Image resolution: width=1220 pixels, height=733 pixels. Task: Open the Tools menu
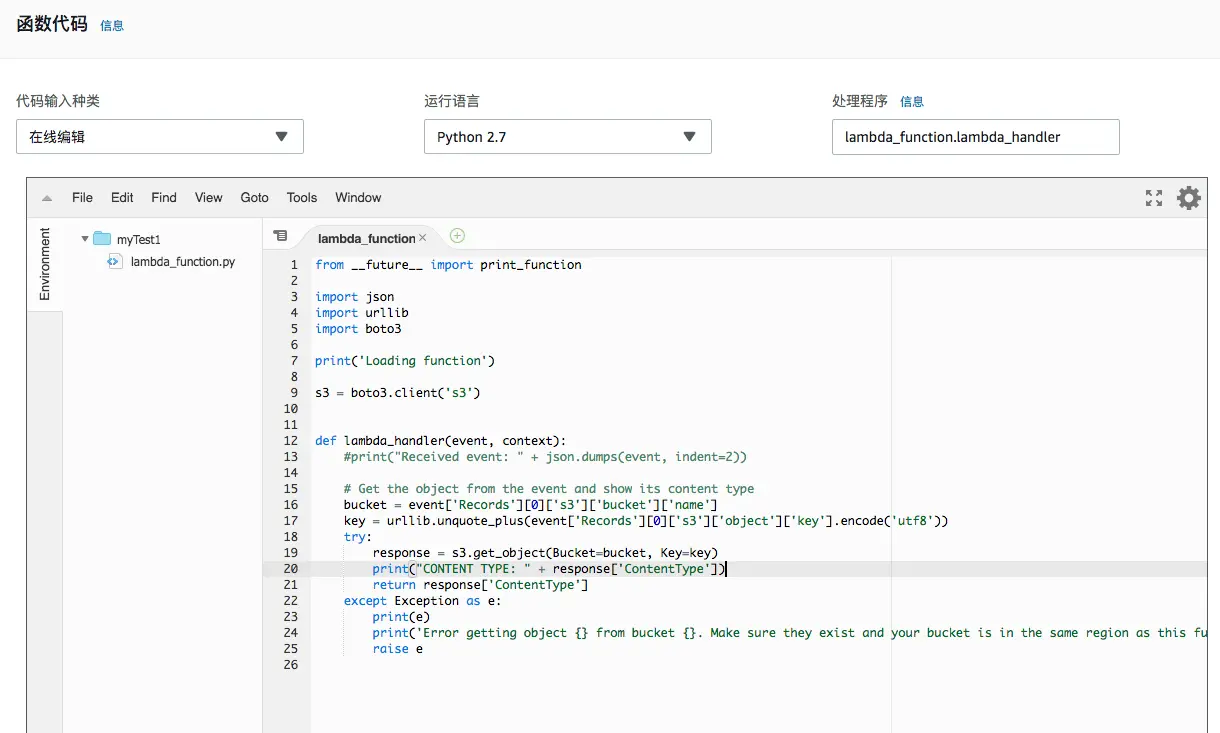302,197
